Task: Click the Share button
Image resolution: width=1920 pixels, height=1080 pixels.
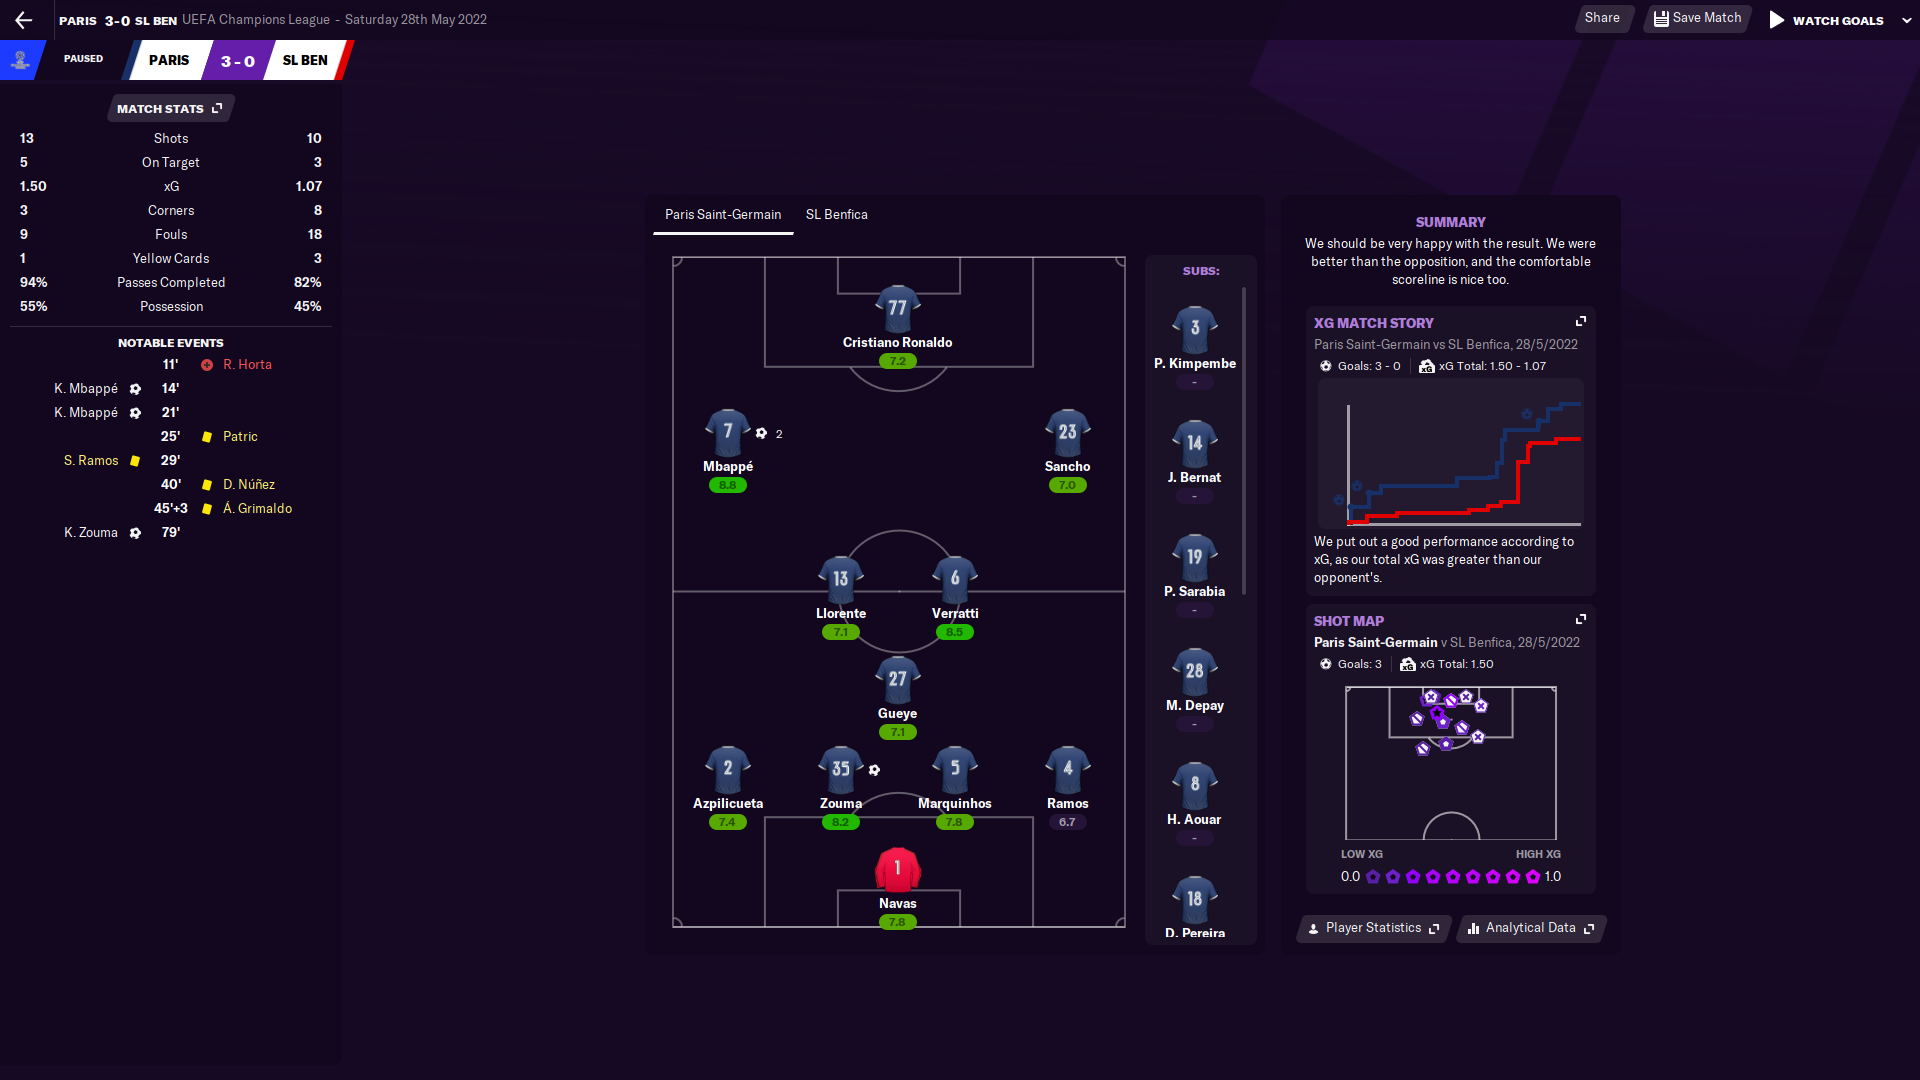Action: (x=1602, y=18)
